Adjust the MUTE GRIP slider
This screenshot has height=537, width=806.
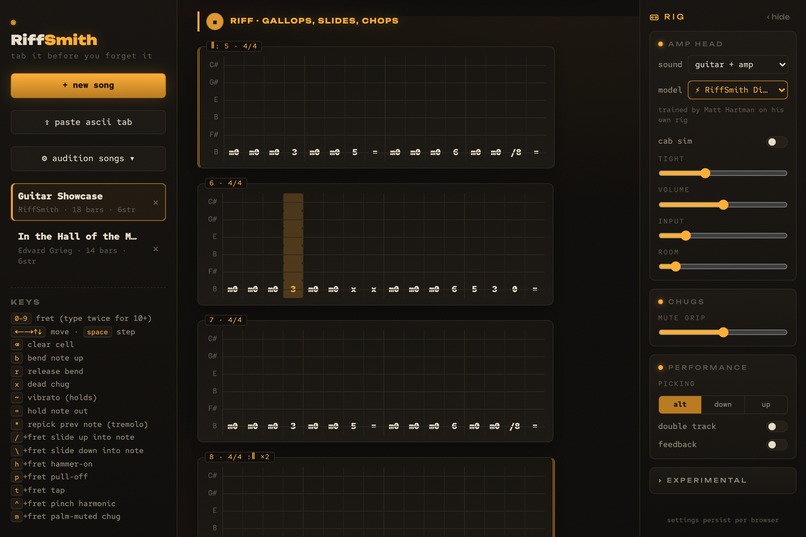coord(723,332)
